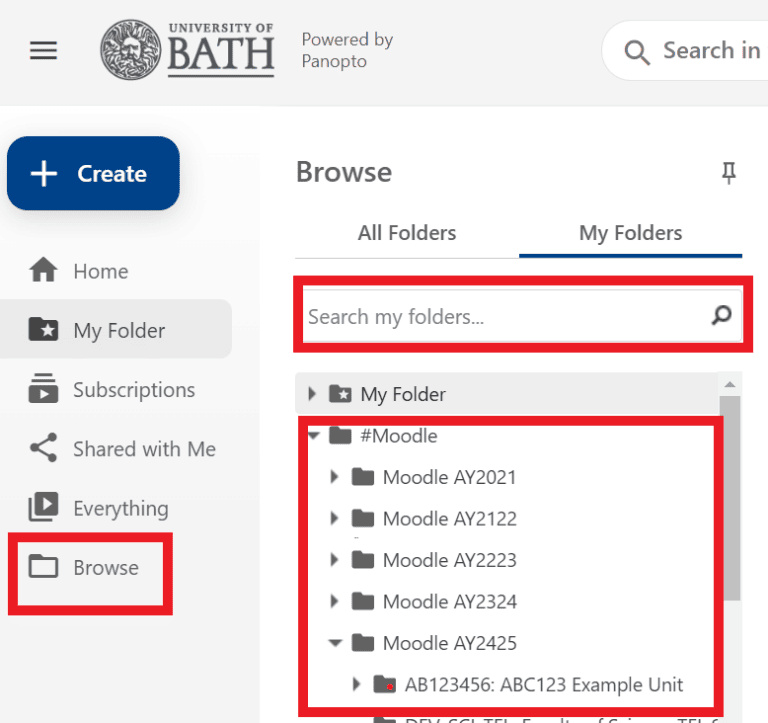
Task: Switch to the All Folders tab
Action: tap(407, 233)
